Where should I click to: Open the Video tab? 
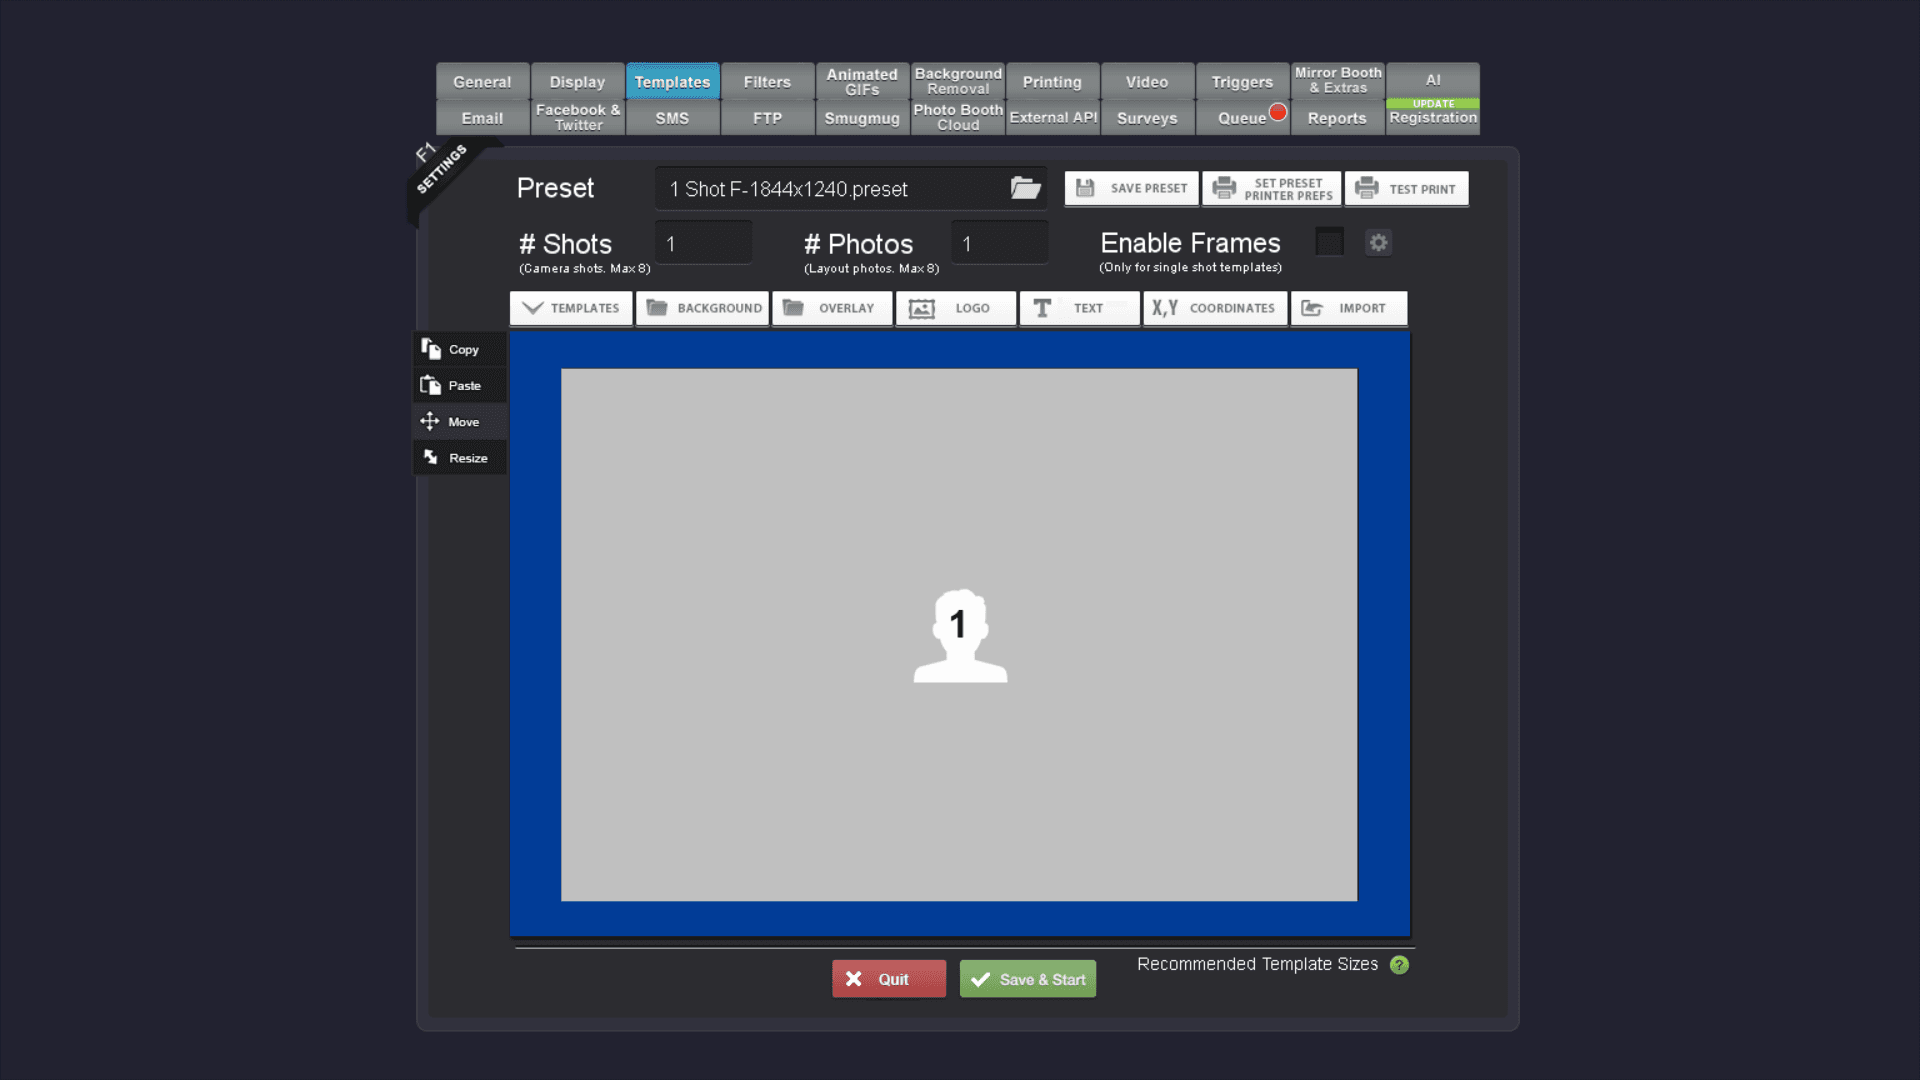click(1147, 81)
